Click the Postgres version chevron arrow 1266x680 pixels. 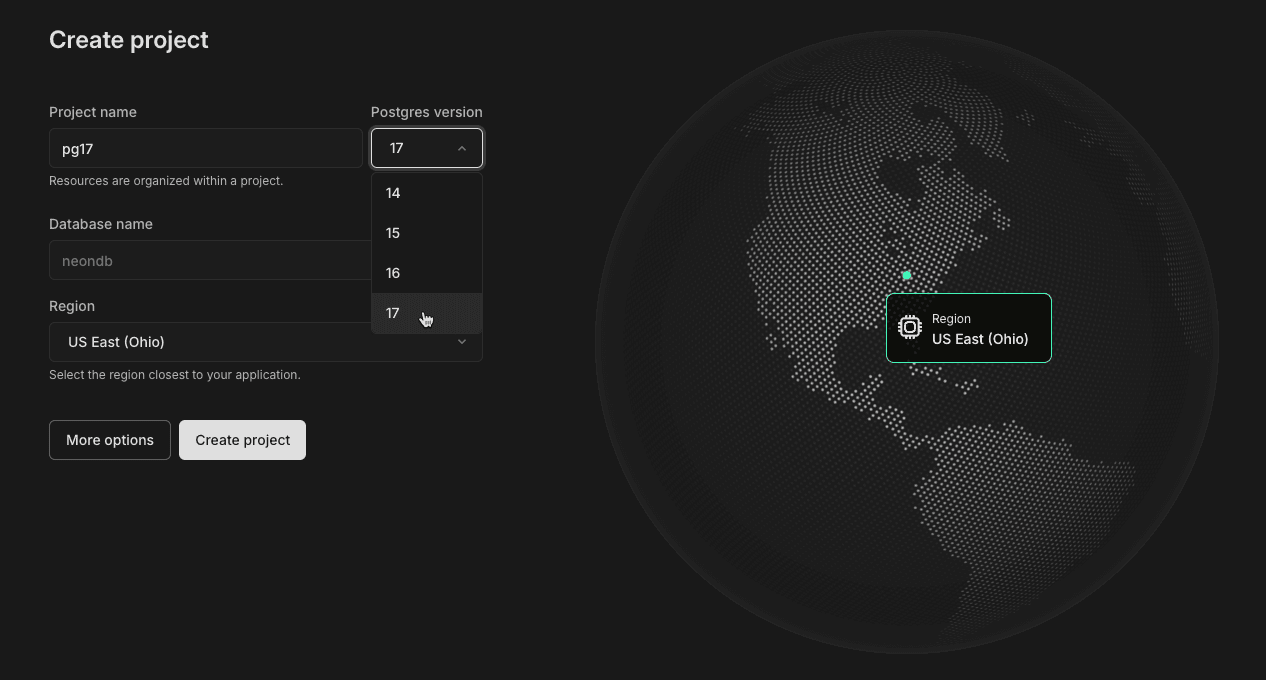(461, 148)
